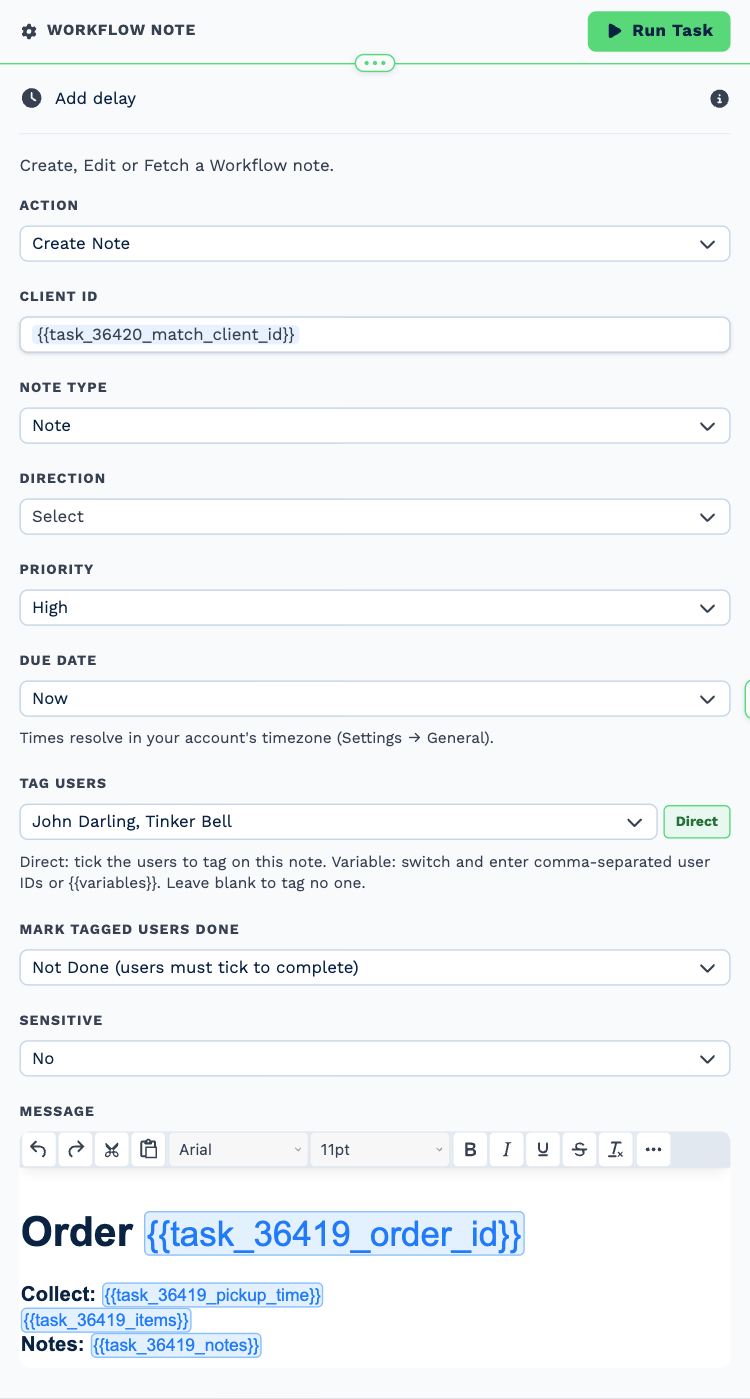The width and height of the screenshot is (750, 1399).
Task: Open the Priority dropdown set to High
Action: tap(375, 608)
